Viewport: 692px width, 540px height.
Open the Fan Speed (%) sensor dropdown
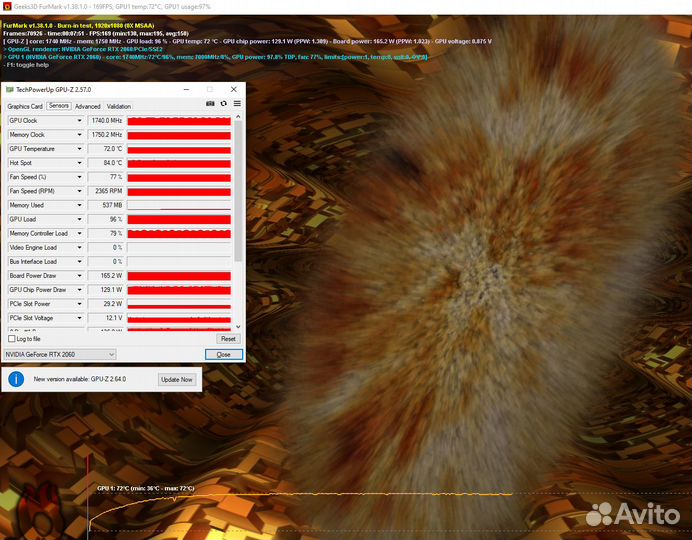tap(79, 177)
